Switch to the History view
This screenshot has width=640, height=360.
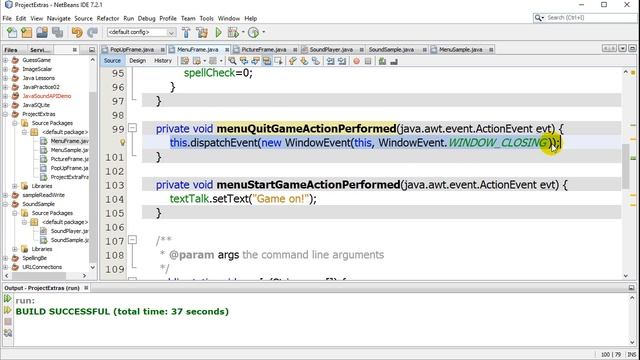163,61
